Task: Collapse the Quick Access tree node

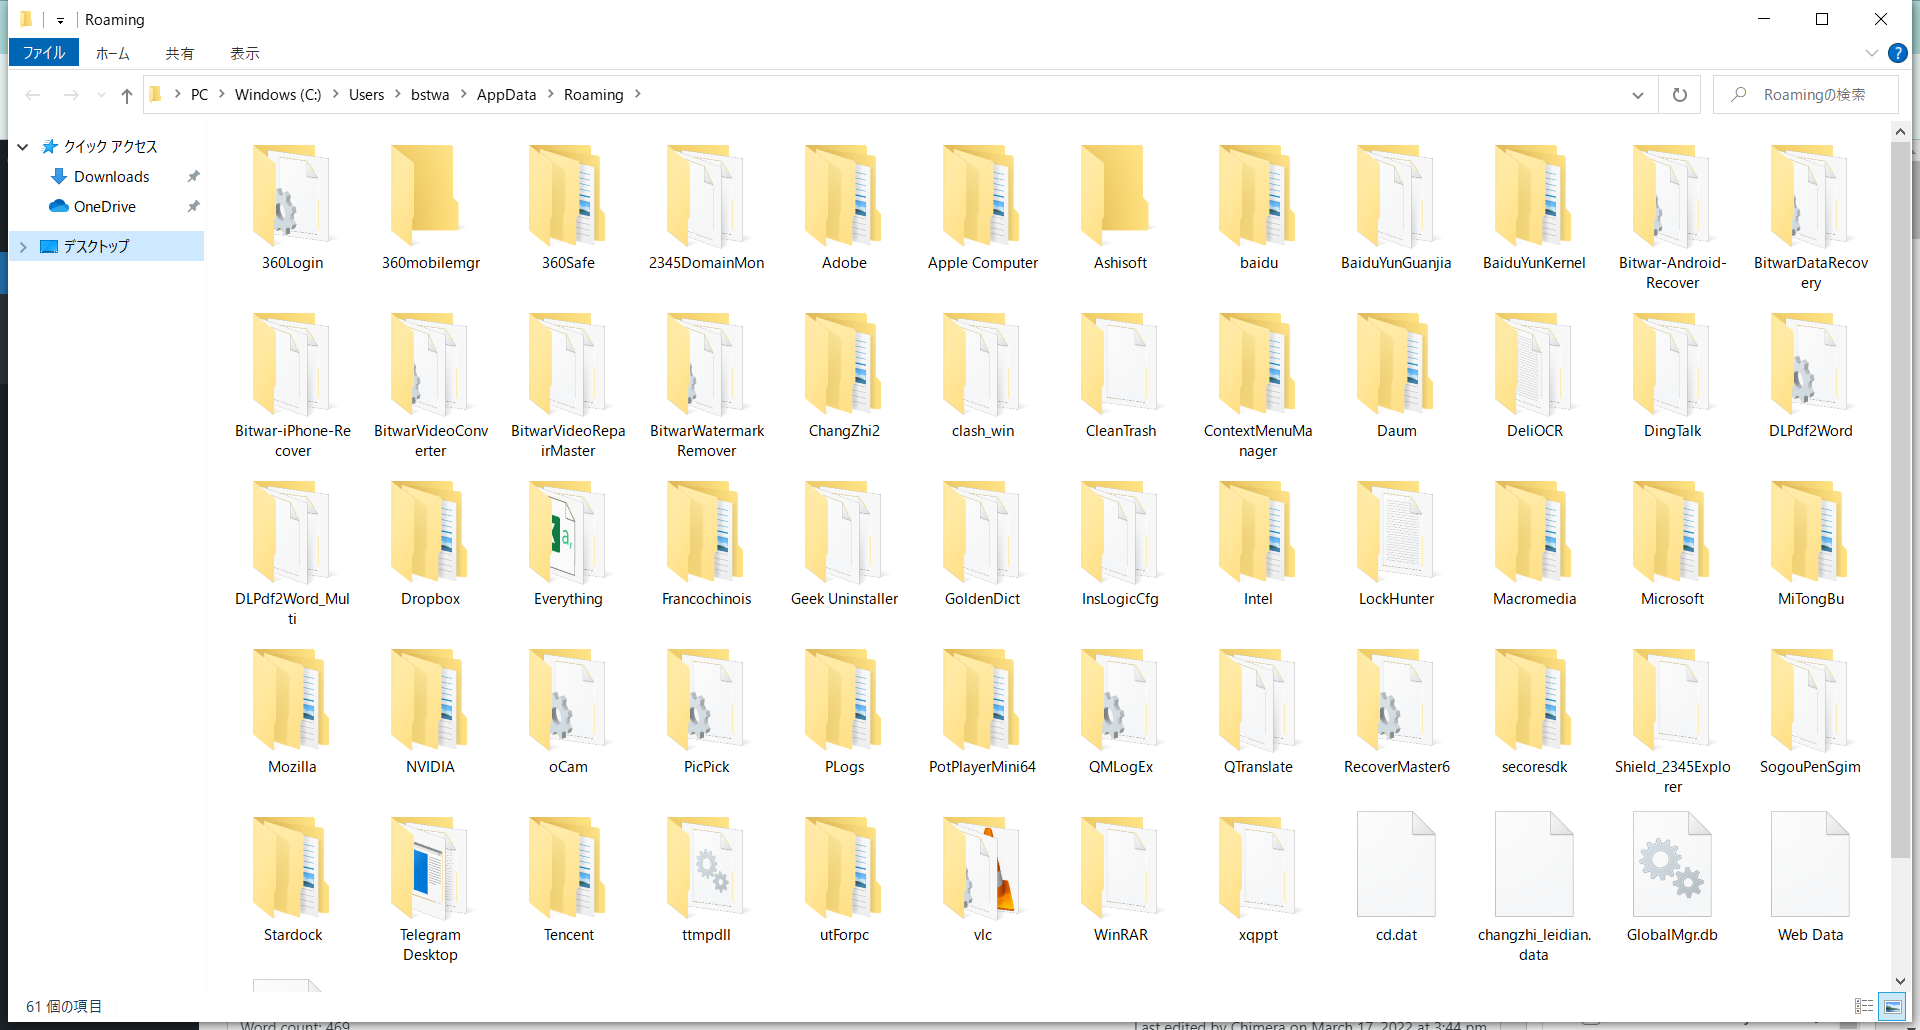Action: click(22, 147)
